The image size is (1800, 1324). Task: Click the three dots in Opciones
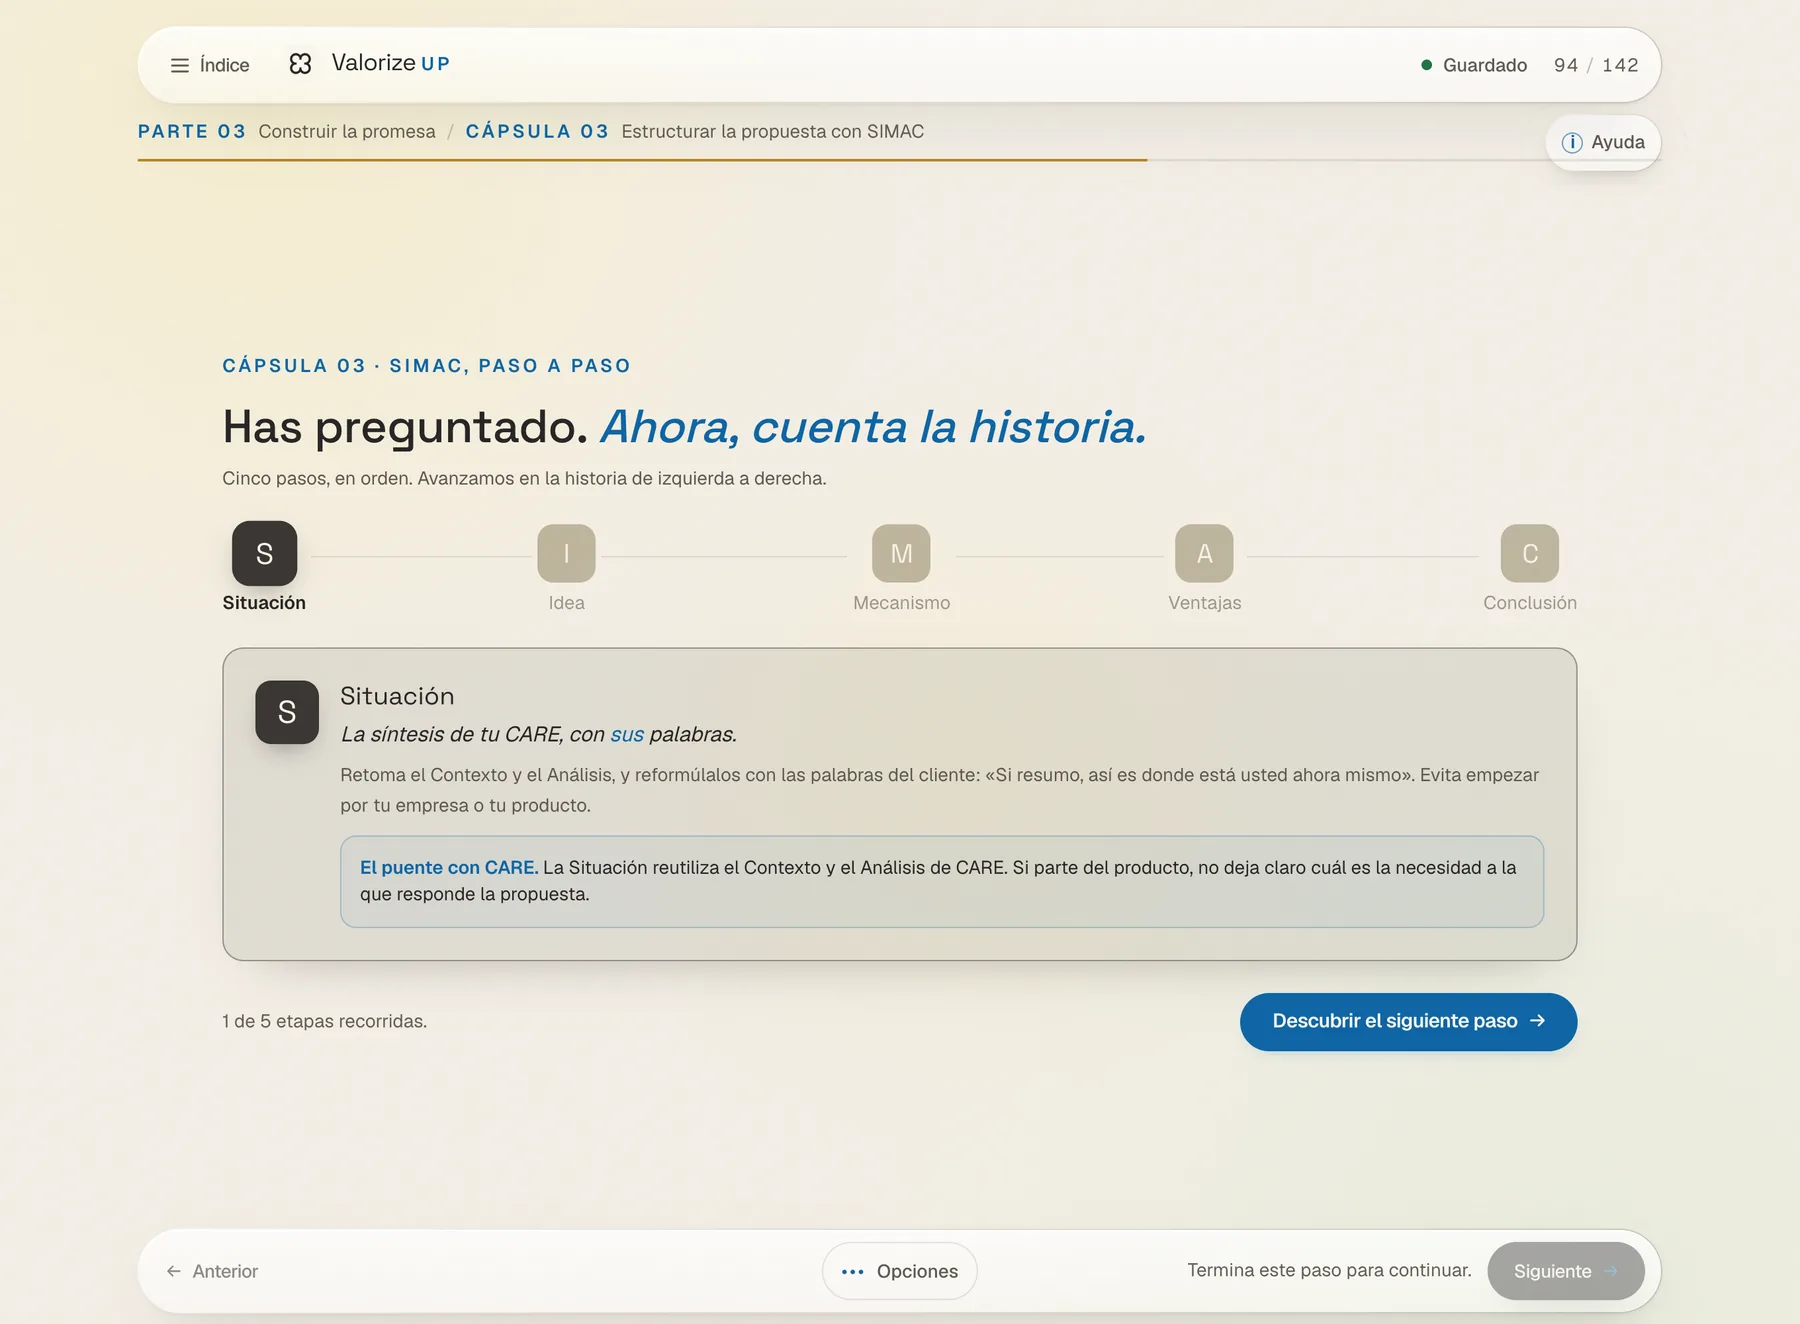[852, 1272]
